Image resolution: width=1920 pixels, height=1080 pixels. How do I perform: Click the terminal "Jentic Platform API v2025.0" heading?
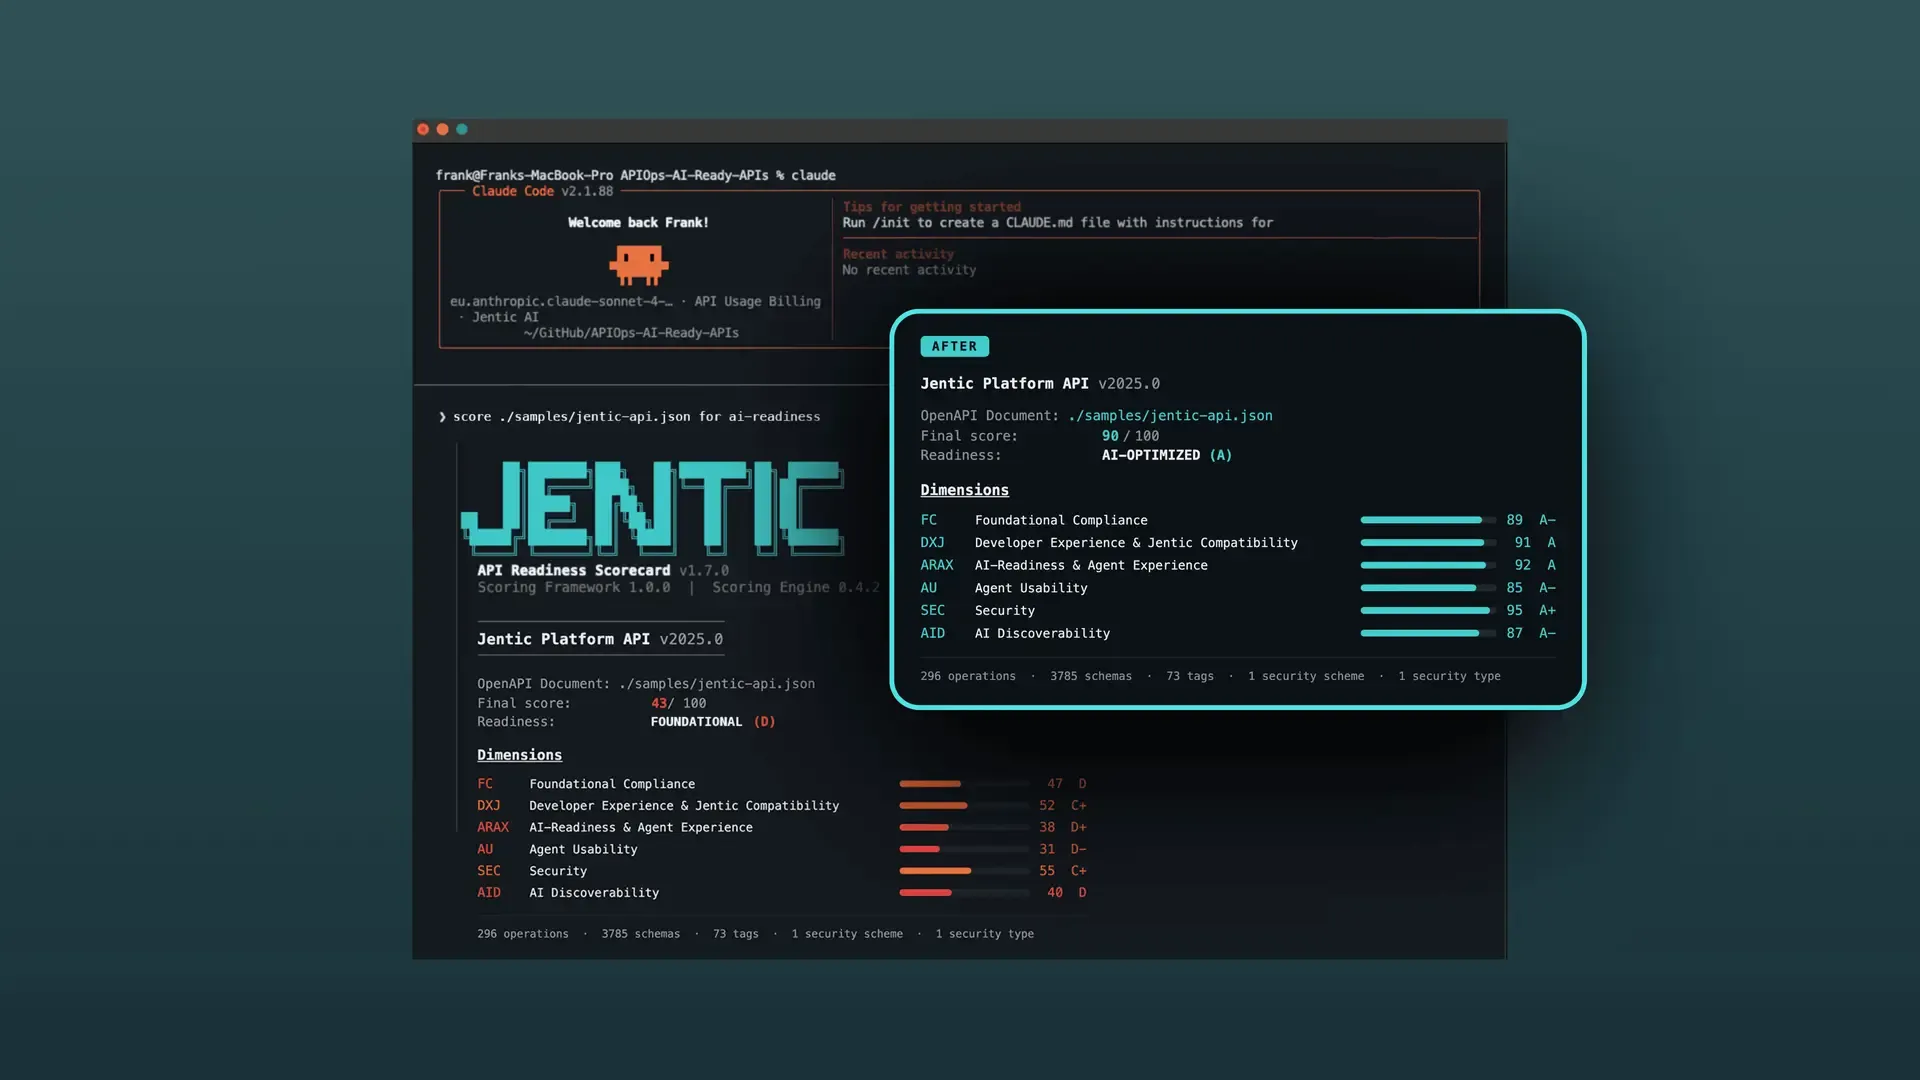(600, 639)
